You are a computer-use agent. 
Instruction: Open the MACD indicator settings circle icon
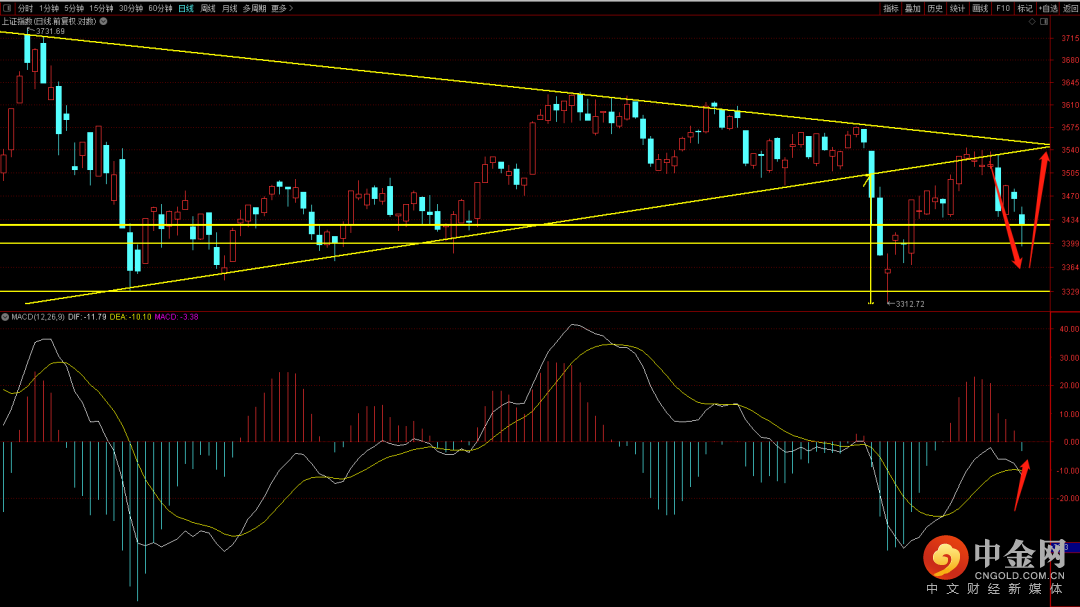pyautogui.click(x=5, y=317)
